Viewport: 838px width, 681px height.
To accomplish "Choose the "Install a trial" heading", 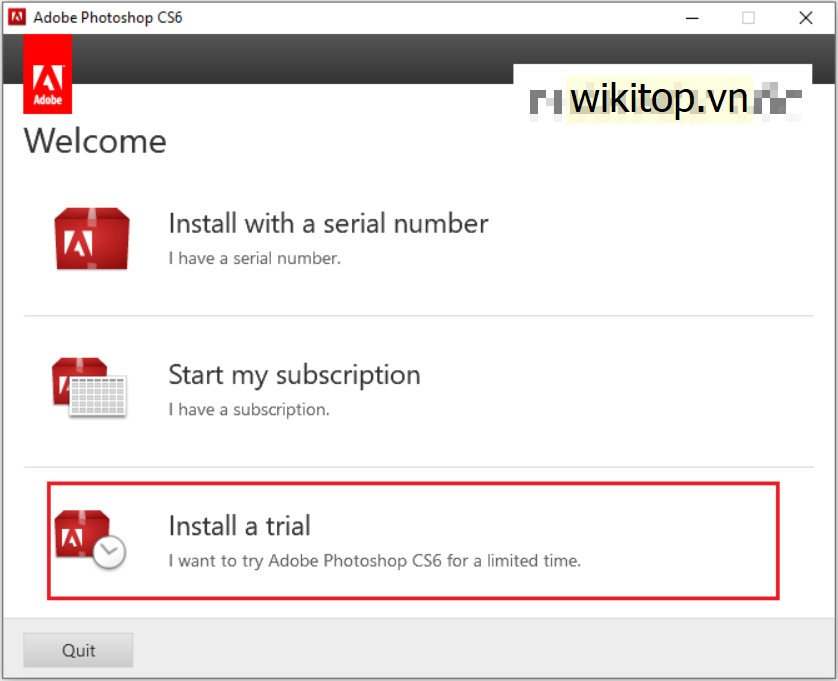I will [x=239, y=526].
